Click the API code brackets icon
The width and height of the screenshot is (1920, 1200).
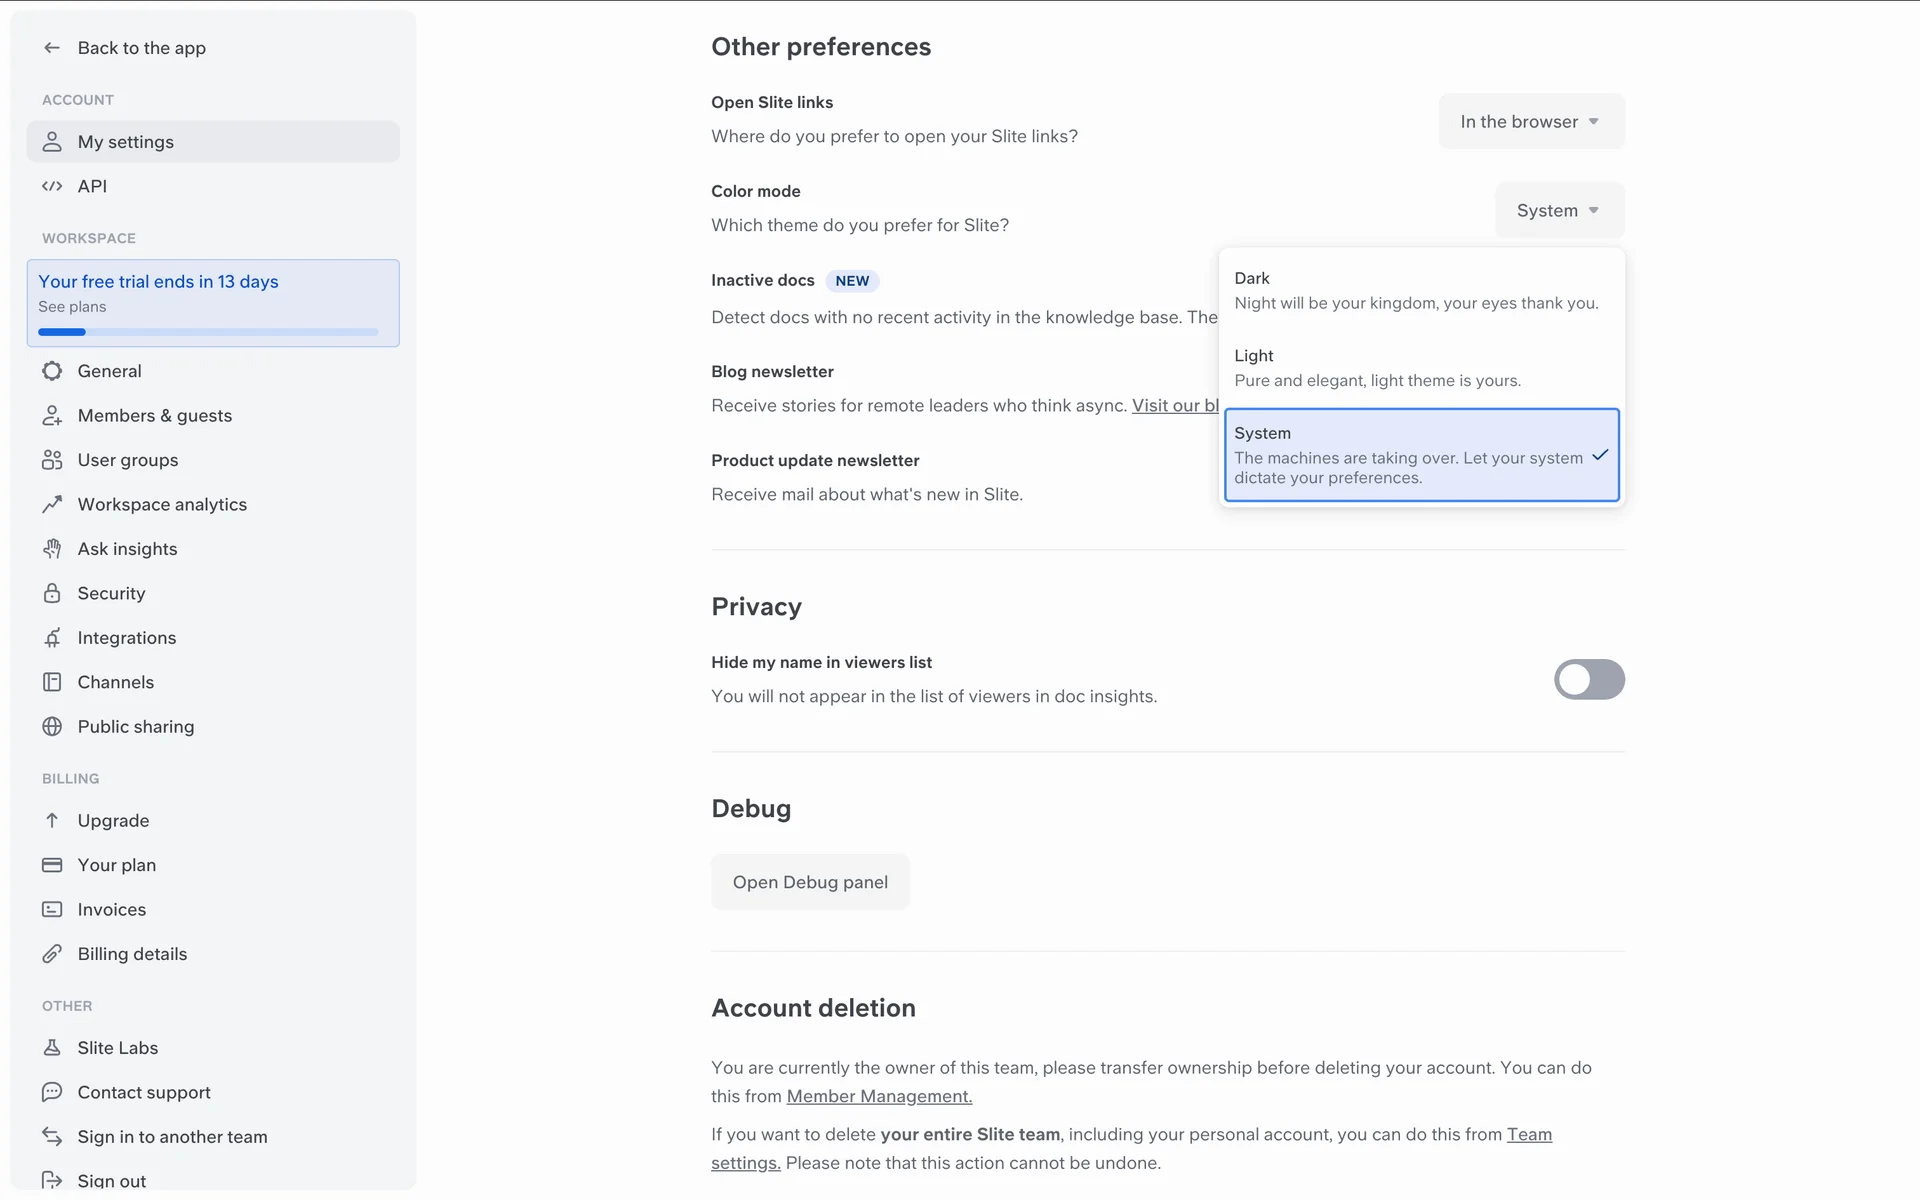(52, 186)
